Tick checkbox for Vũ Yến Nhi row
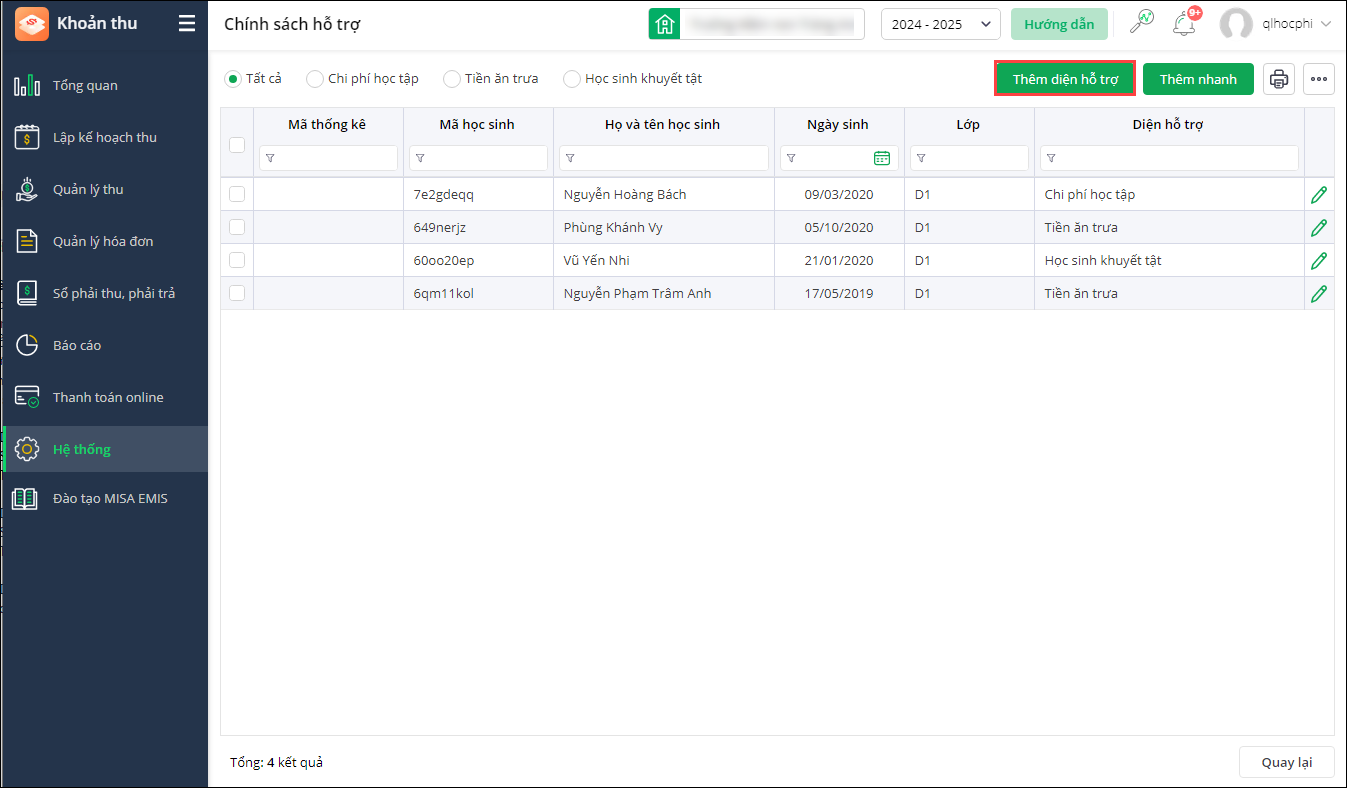The width and height of the screenshot is (1347, 788). point(237,260)
